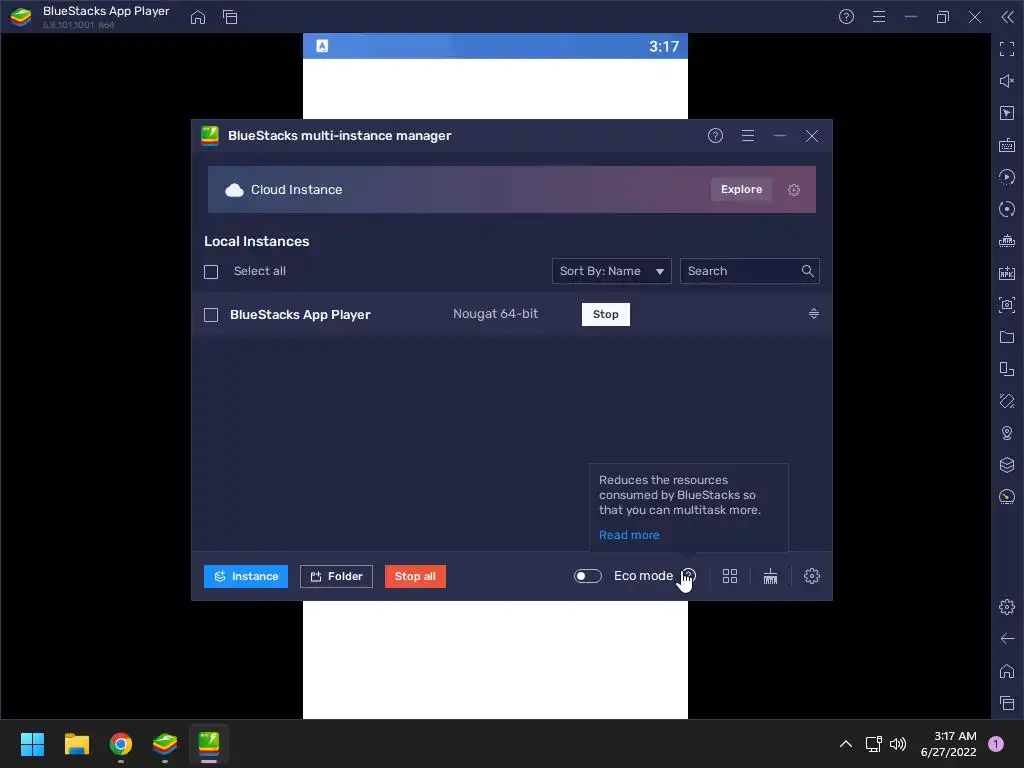This screenshot has height=768, width=1024.
Task: Open BlueStacks sidebar settings gear
Action: [1006, 607]
